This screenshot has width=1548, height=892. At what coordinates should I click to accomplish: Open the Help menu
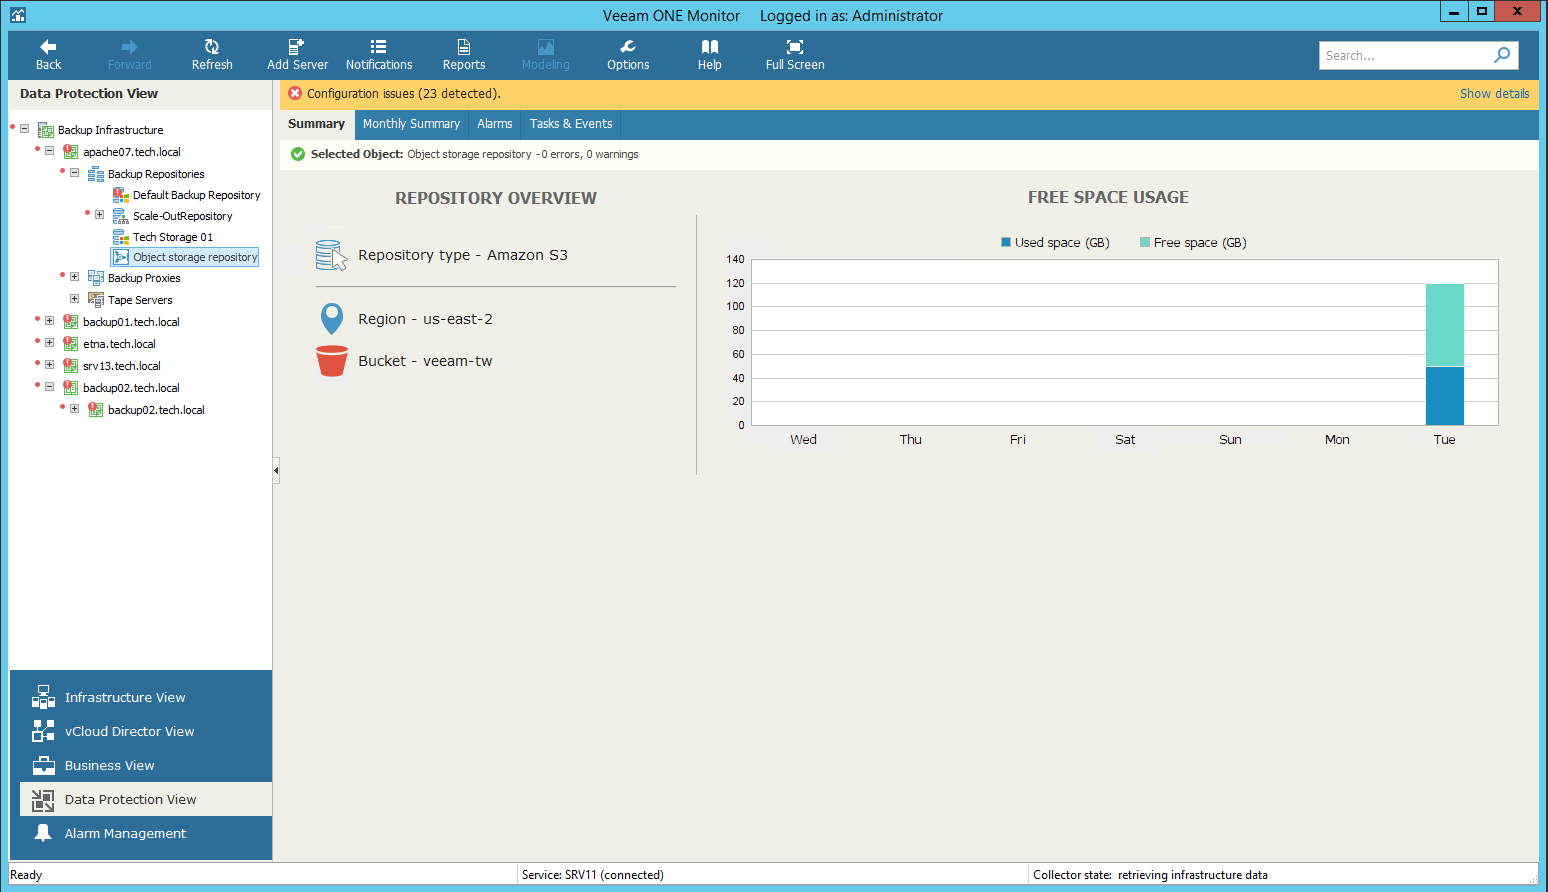click(710, 55)
